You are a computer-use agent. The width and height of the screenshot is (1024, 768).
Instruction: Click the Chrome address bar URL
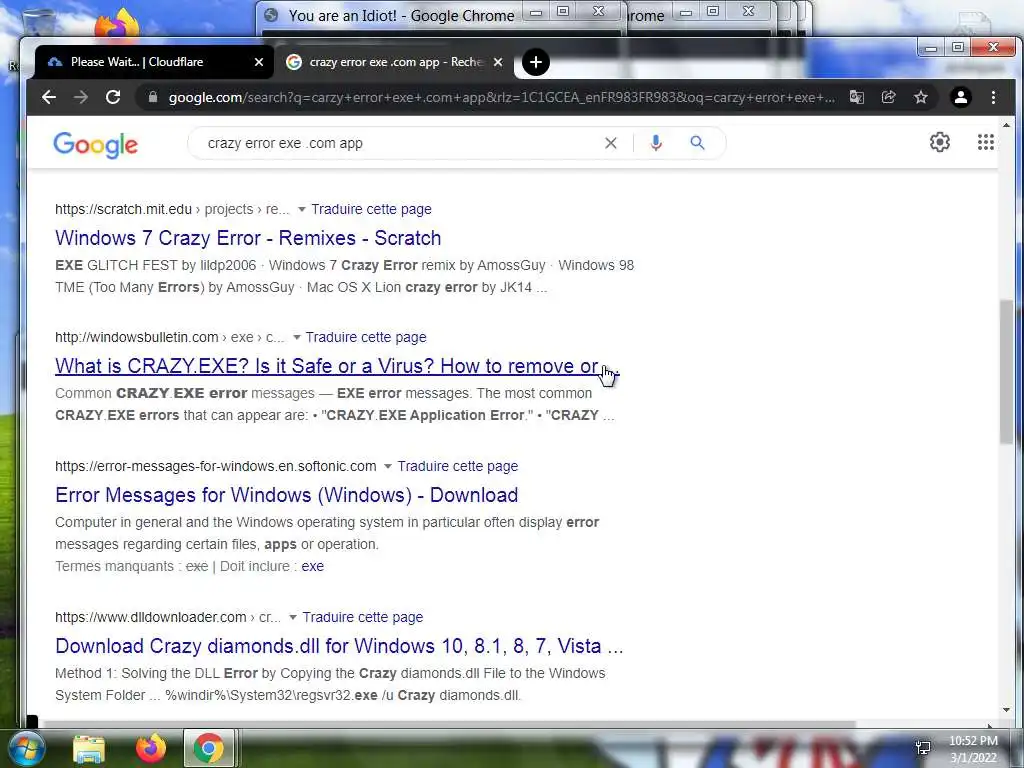click(x=502, y=97)
